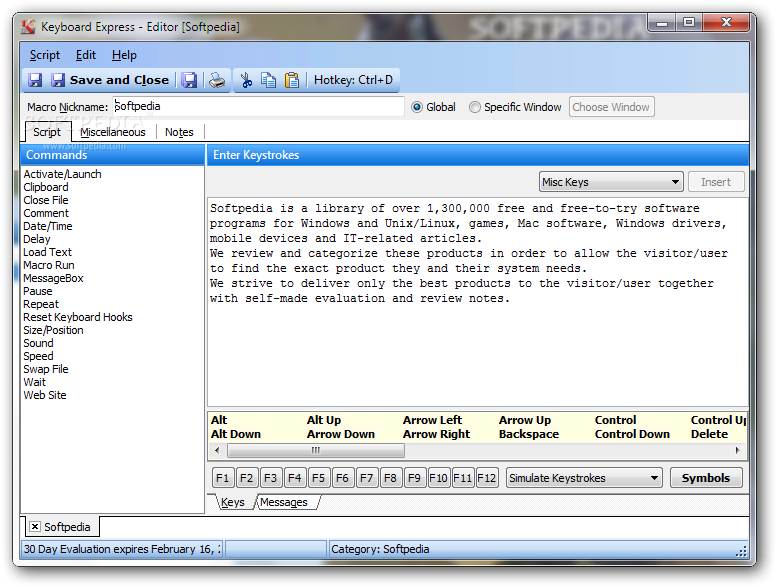Insert the Alt Down key
The height and width of the screenshot is (587, 777).
click(x=236, y=434)
